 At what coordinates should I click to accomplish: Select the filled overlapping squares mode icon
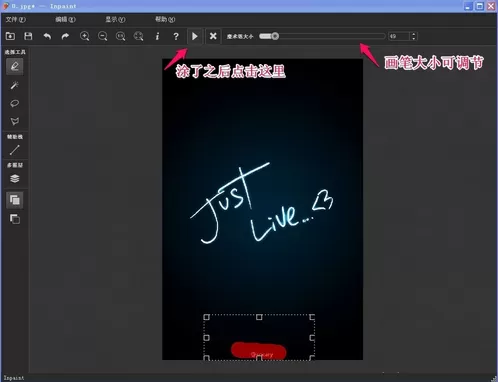pyautogui.click(x=15, y=200)
